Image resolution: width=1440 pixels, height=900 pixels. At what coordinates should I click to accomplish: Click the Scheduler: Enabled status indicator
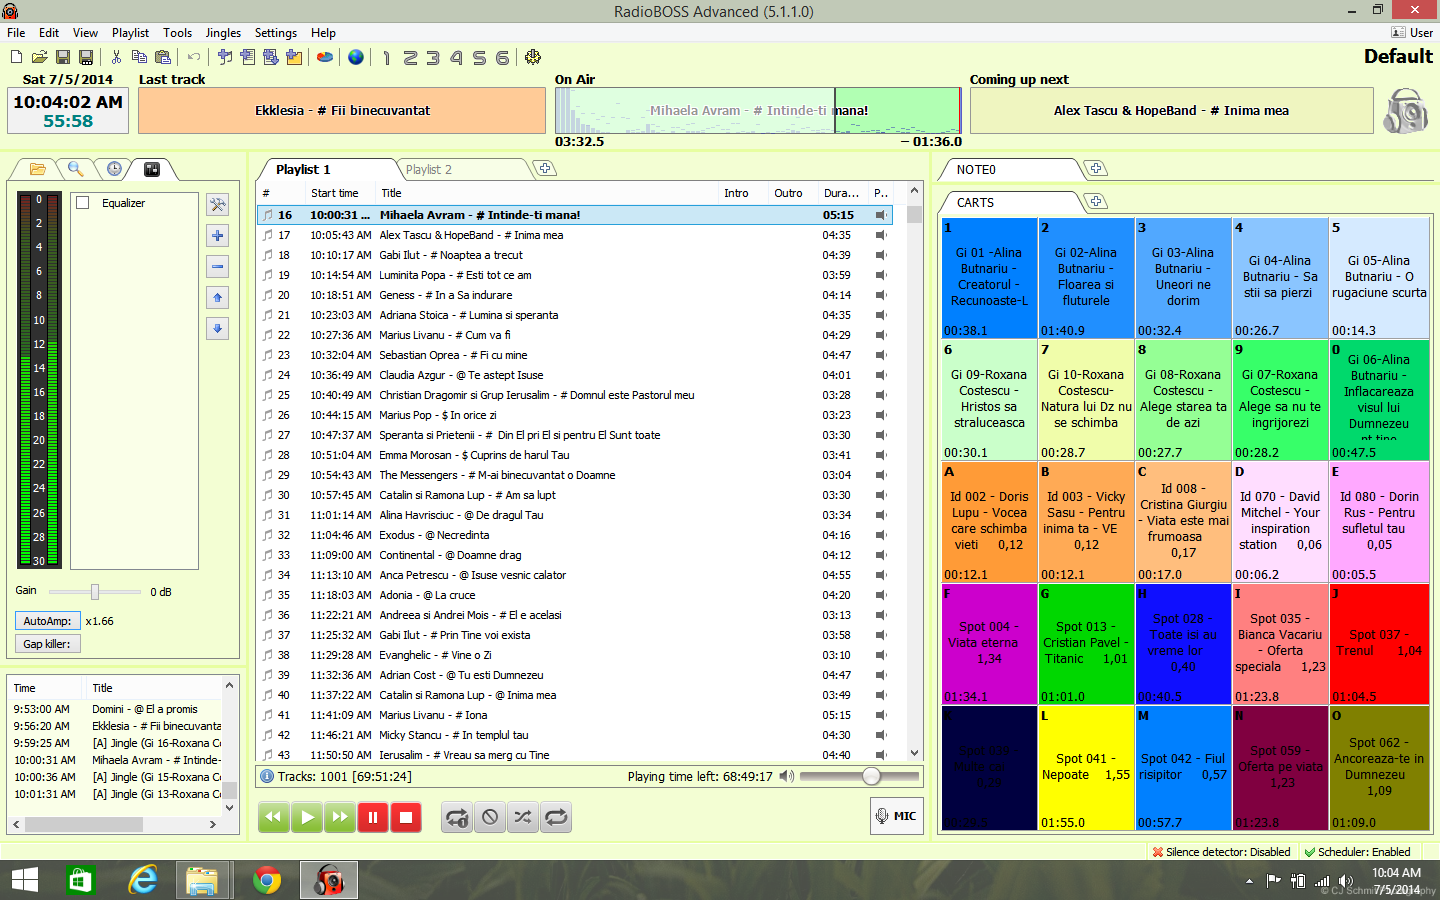1357,852
